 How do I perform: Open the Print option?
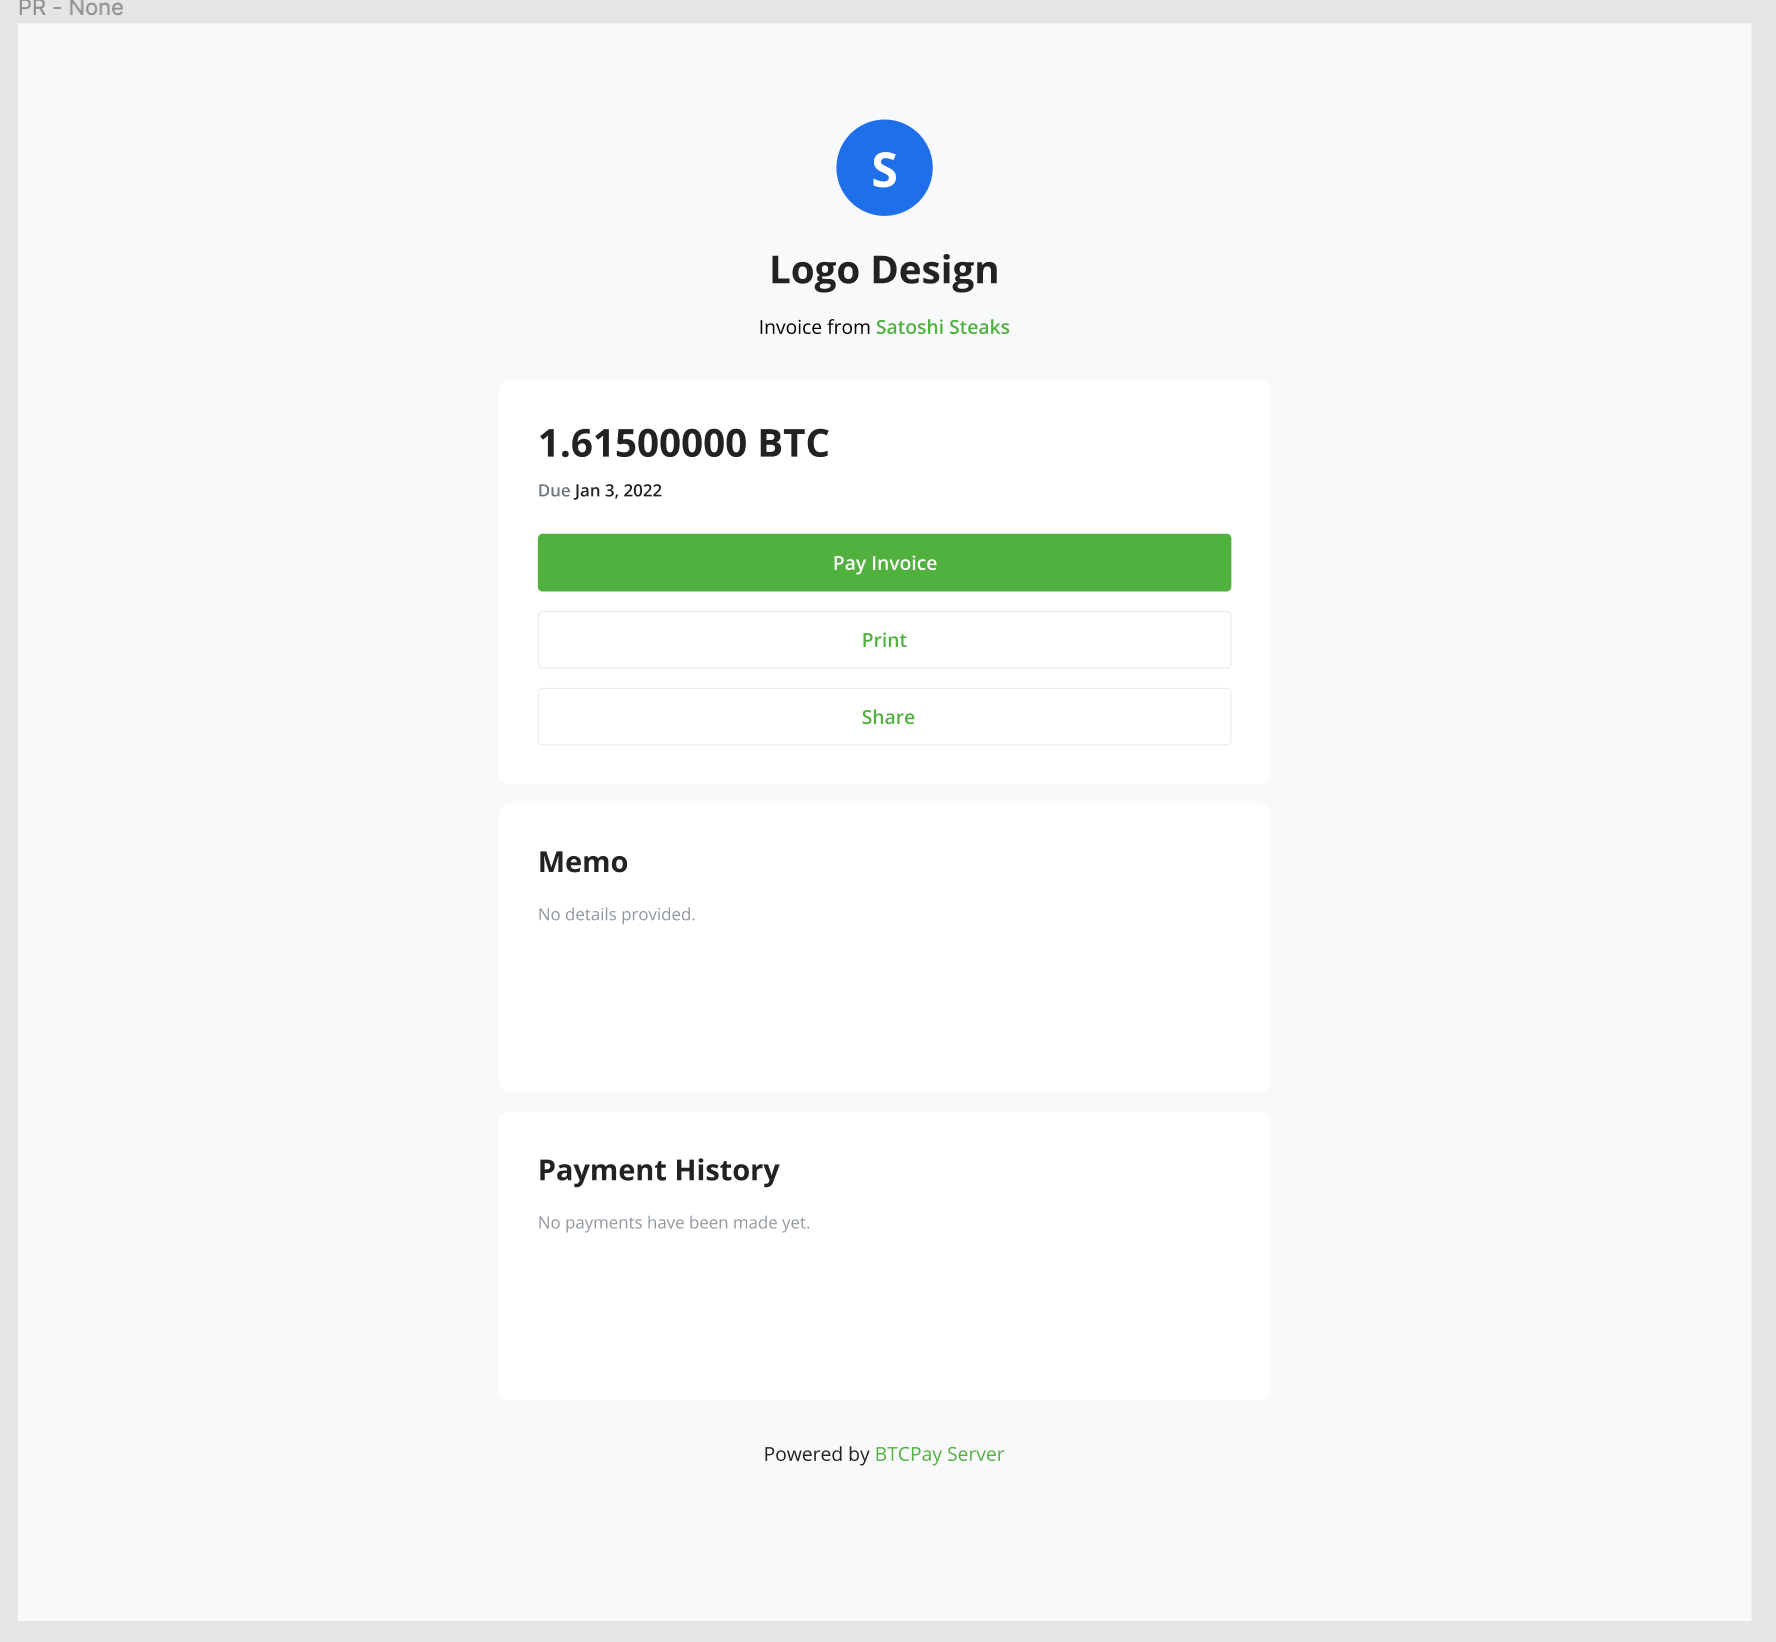pos(884,639)
